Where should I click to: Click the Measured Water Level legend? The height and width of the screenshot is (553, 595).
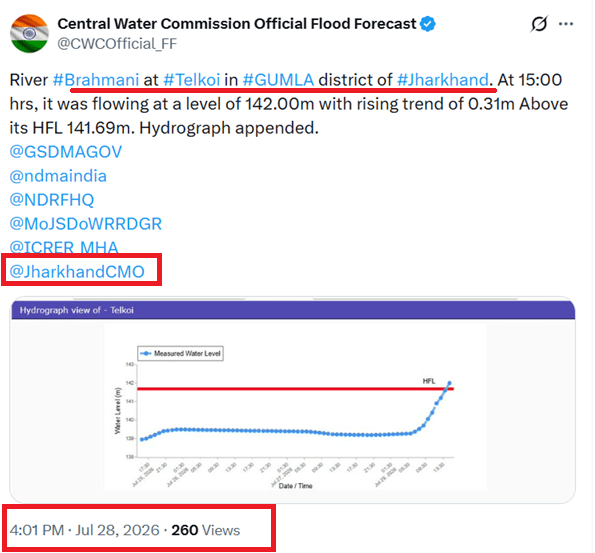pyautogui.click(x=180, y=353)
